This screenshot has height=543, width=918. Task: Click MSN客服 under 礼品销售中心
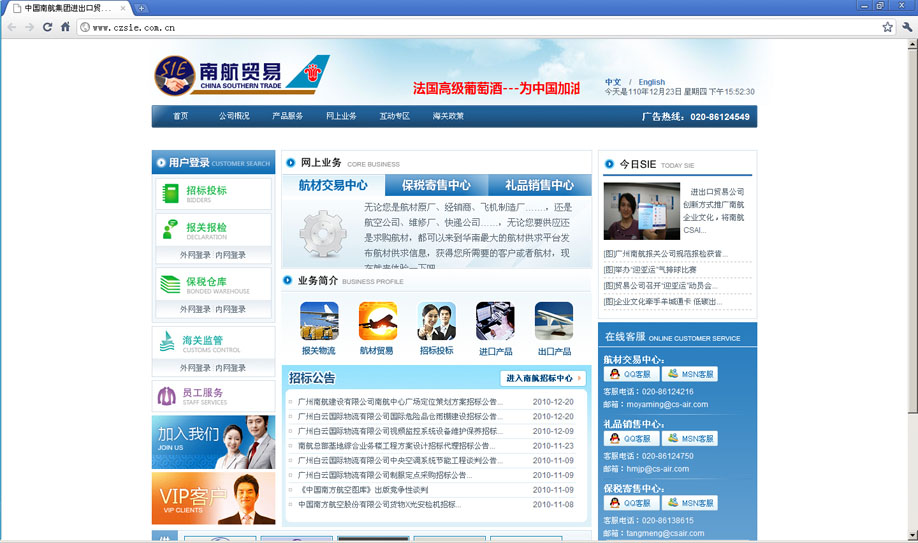690,438
